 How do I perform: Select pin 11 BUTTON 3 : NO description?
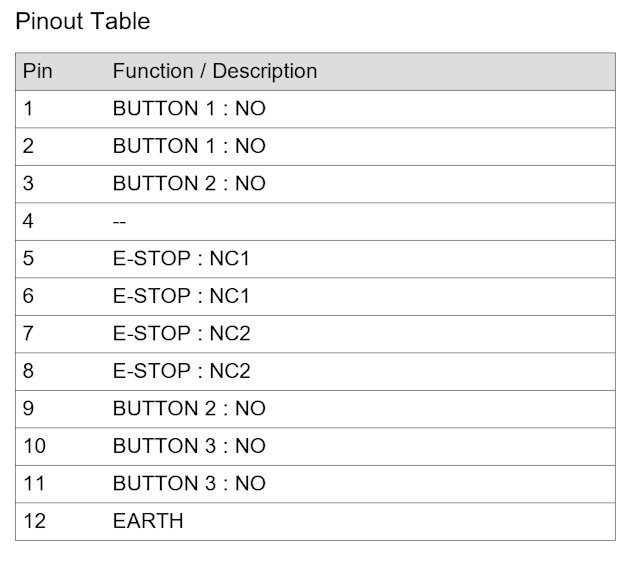point(189,483)
